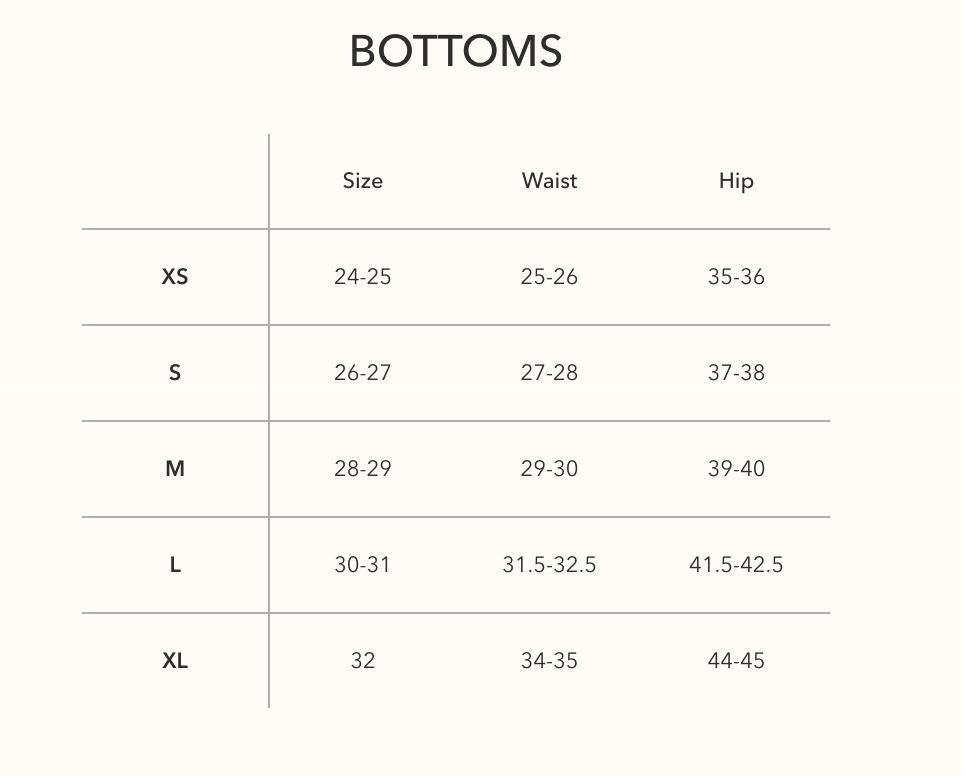Click the XL row label

pos(175,660)
